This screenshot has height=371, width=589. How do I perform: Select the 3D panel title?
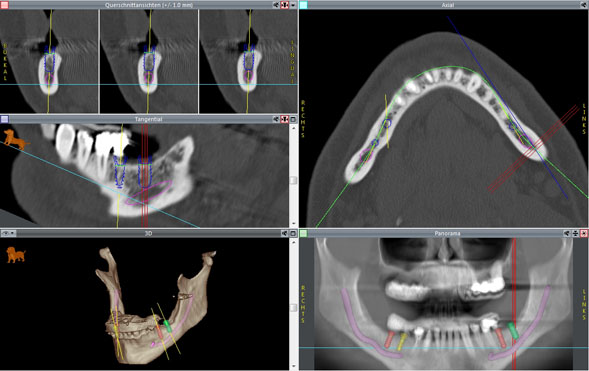[148, 233]
